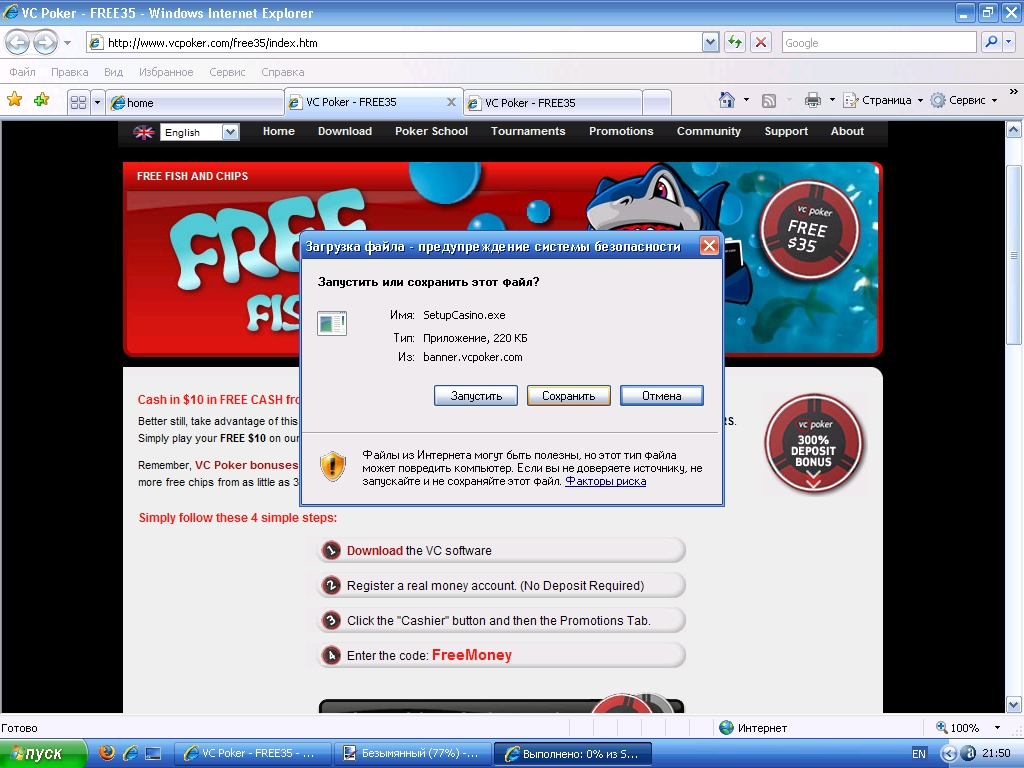
Task: Click the Add to Favorites icon
Action: coord(41,100)
